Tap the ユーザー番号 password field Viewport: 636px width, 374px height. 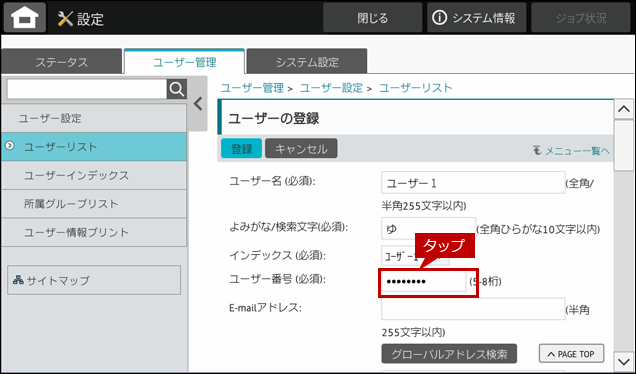(x=423, y=282)
